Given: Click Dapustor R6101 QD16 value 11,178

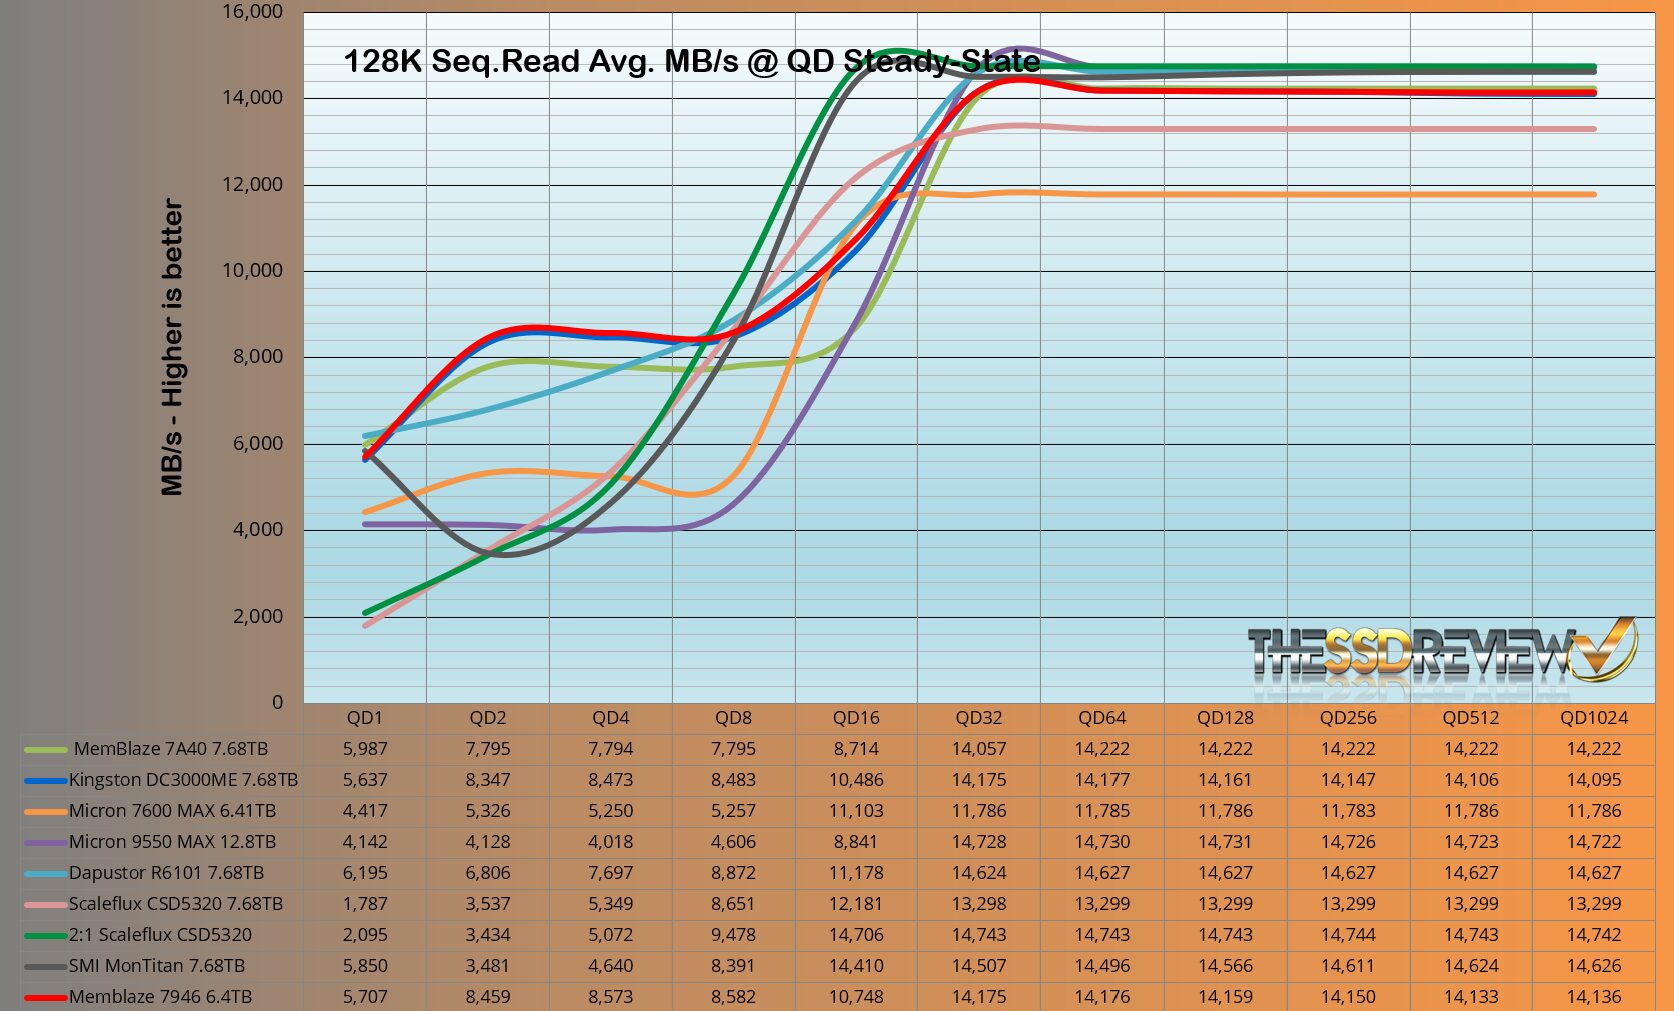Looking at the screenshot, I should tap(857, 873).
